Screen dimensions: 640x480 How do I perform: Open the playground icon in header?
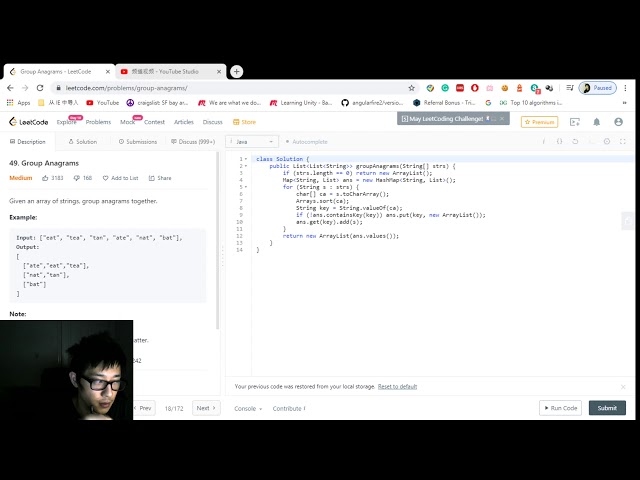tap(575, 122)
